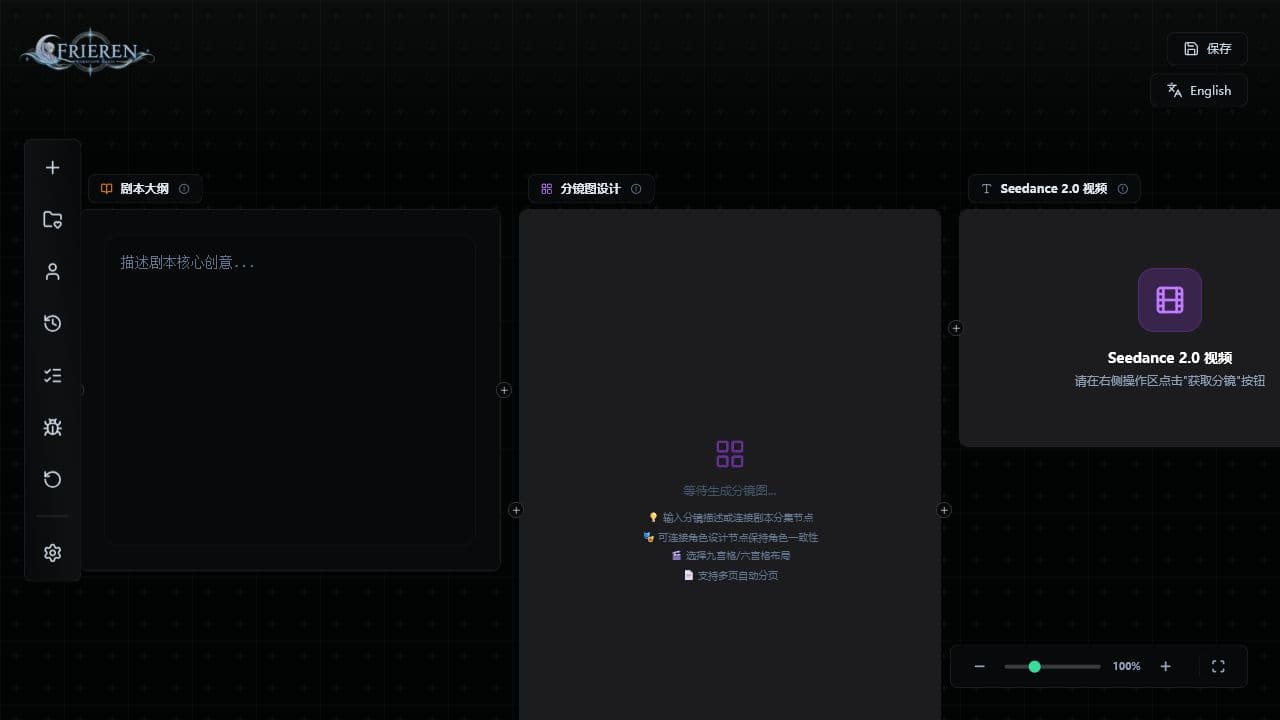Click the bold Seedance 2.0 视频 title in card
Viewport: 1280px width, 720px height.
[1170, 358]
